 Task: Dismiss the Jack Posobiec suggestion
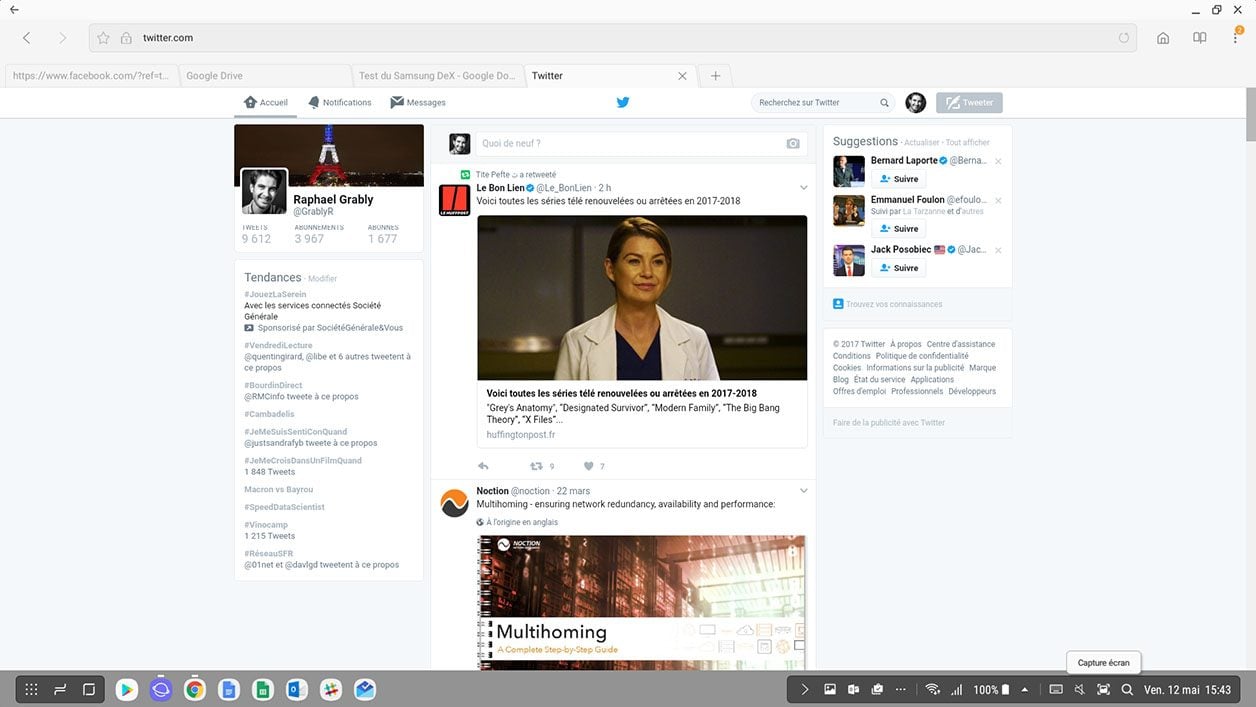998,250
